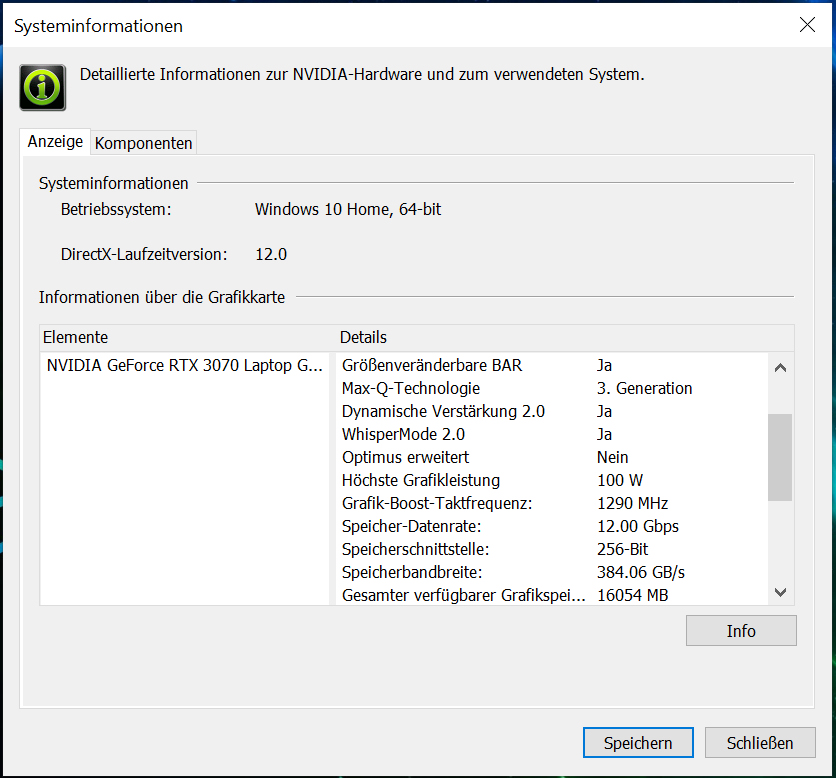Screen dimensions: 836x778
Task: Select the Anzeige tab
Action: (x=55, y=142)
